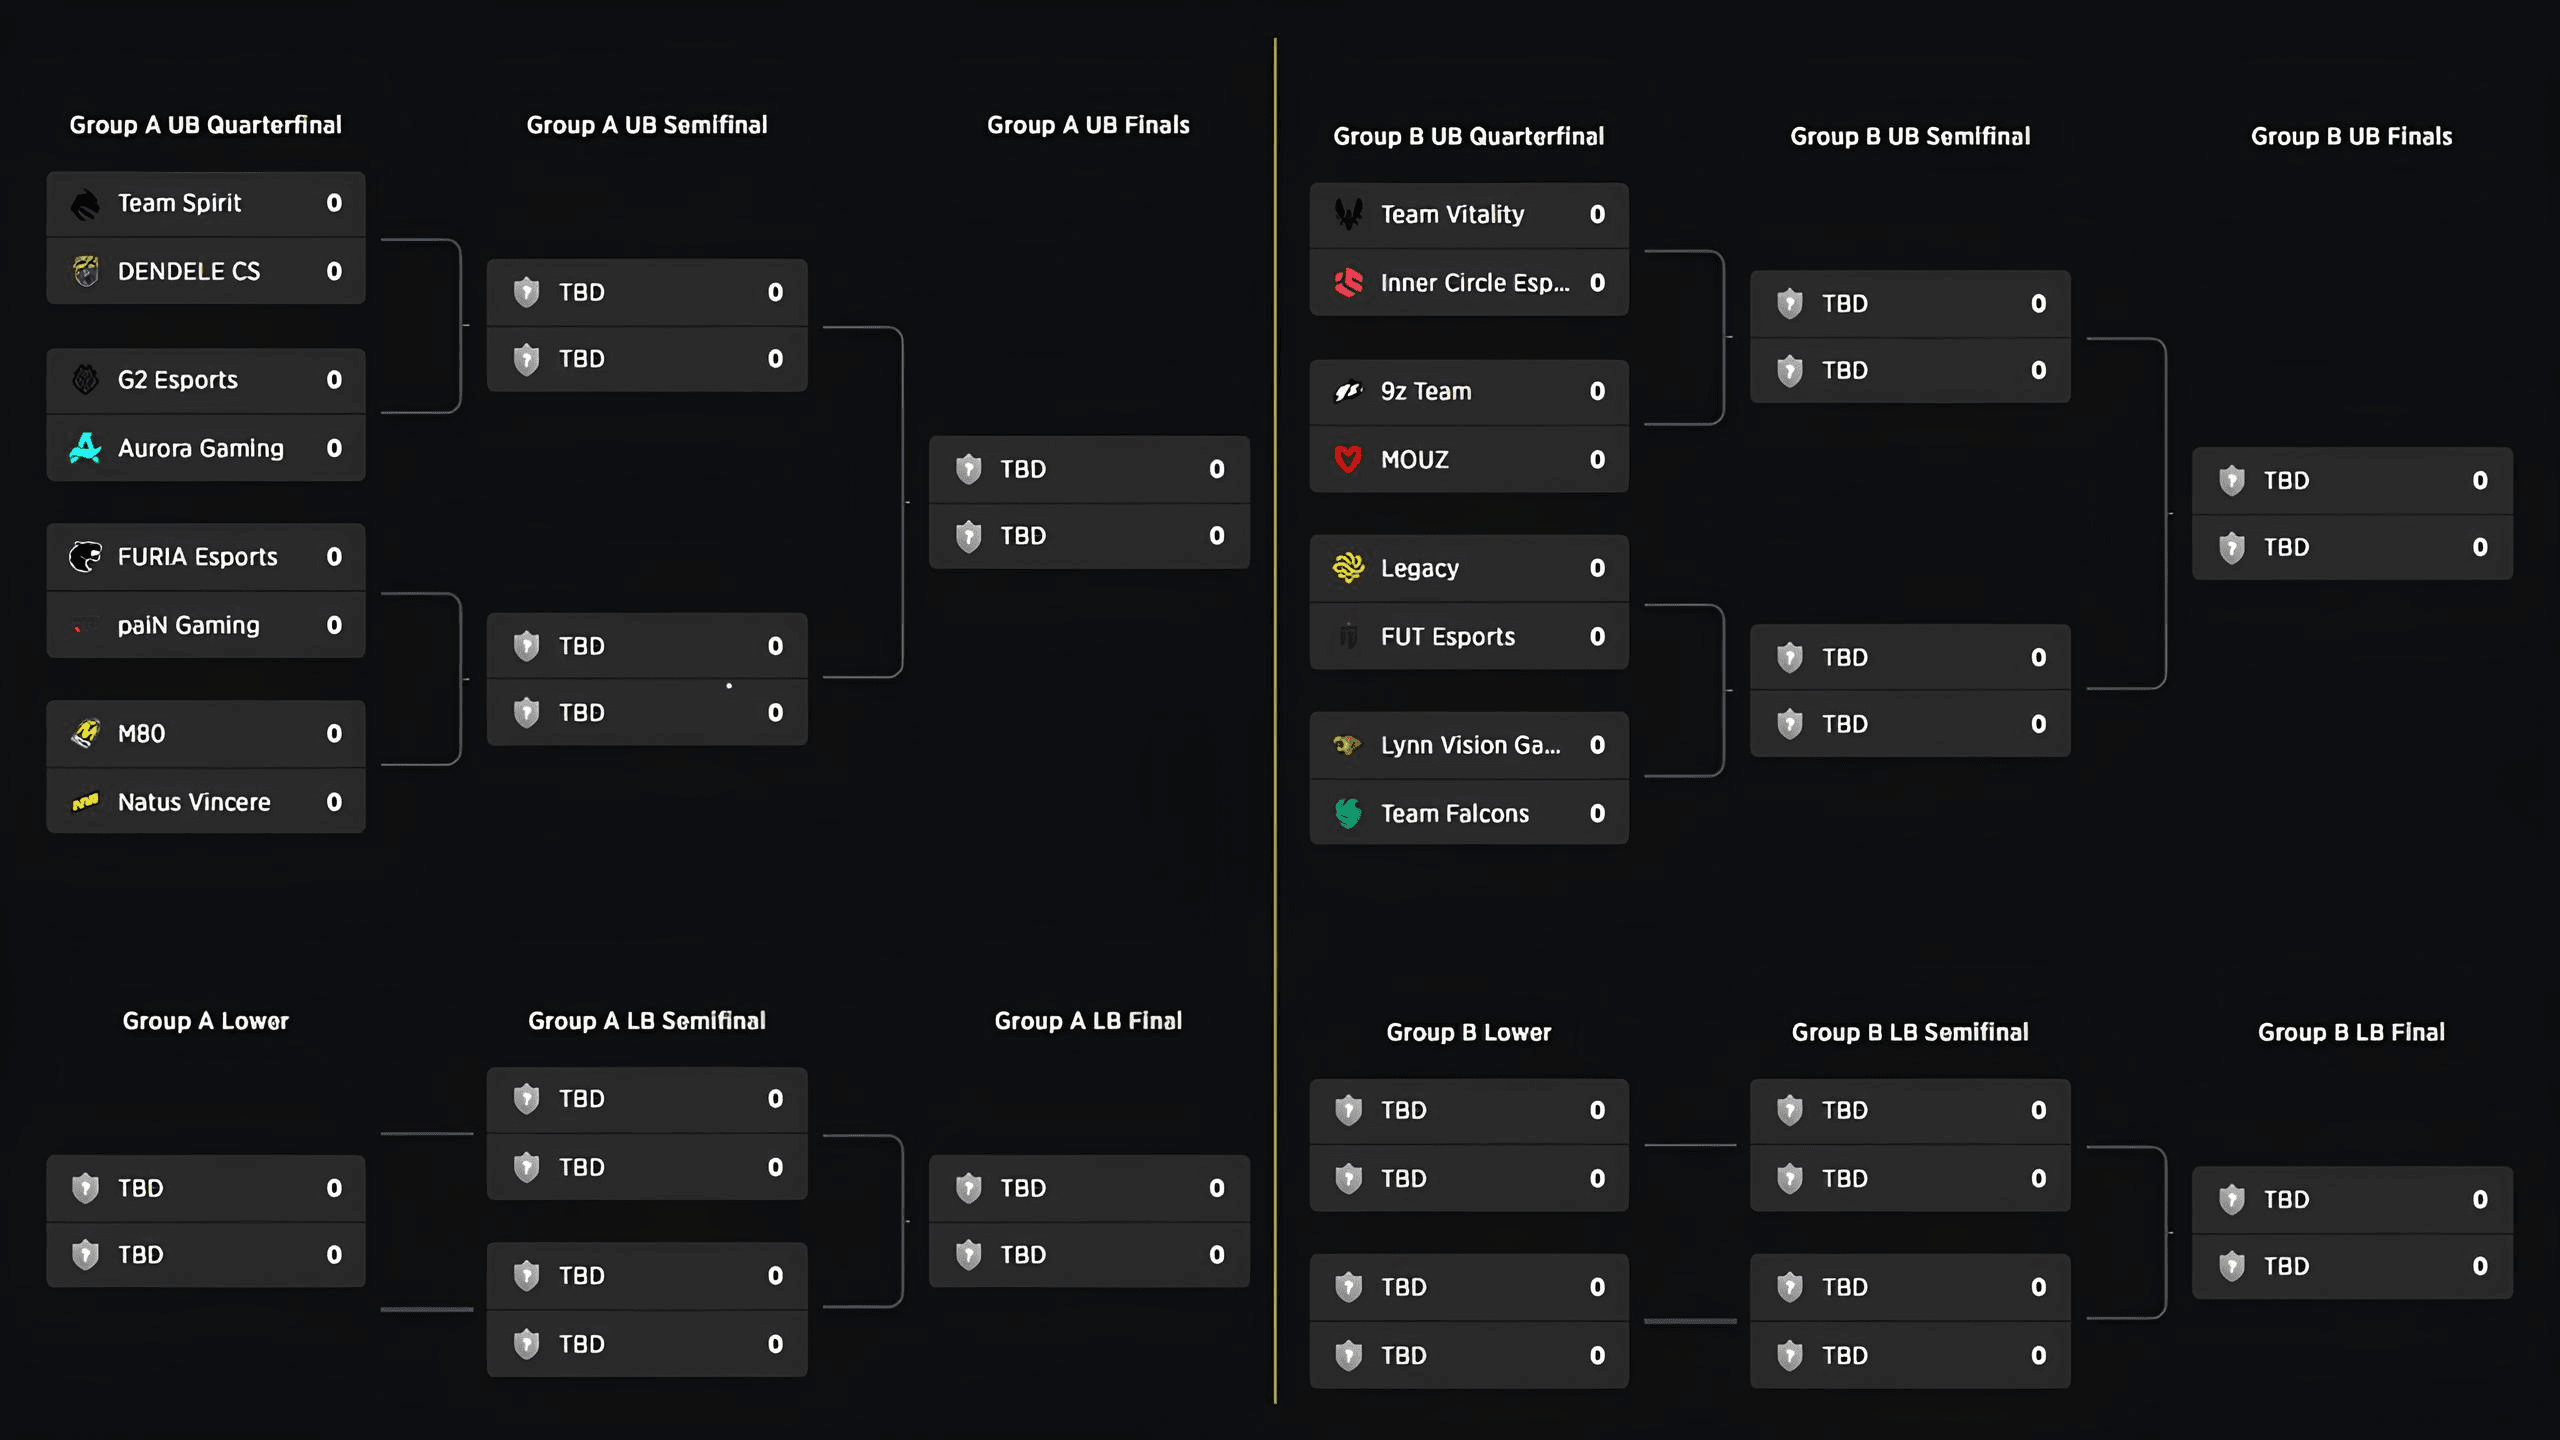Click the M80 logo icon
2560x1440 pixels.
tap(85, 734)
